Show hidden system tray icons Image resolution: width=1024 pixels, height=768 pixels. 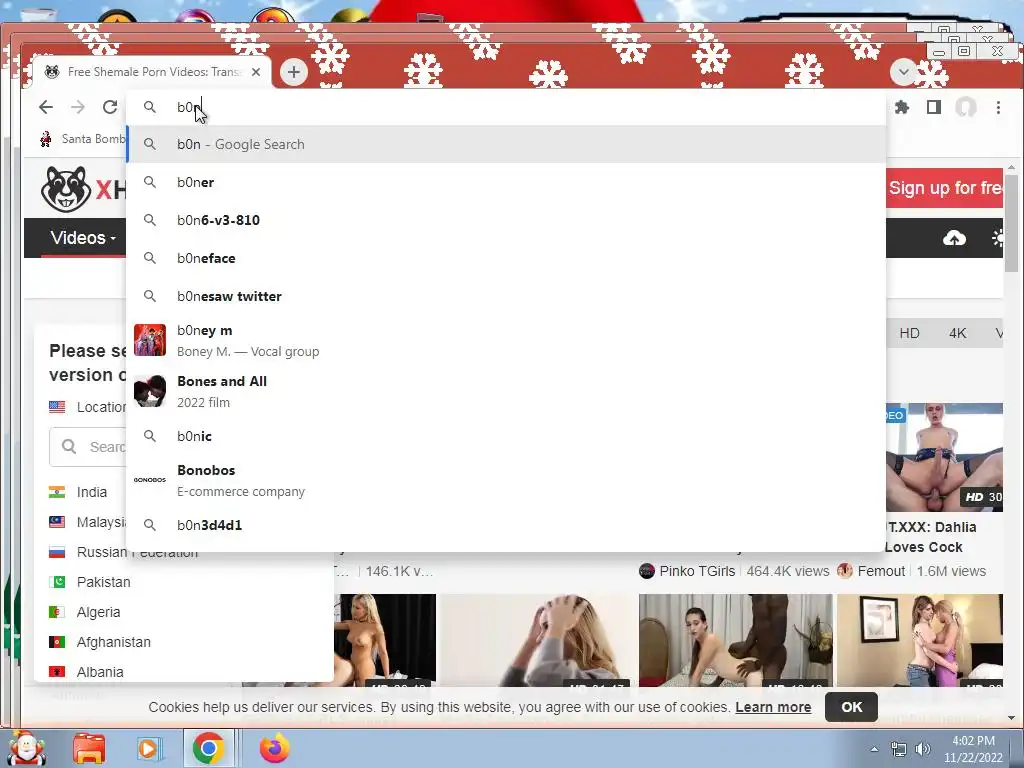874,749
